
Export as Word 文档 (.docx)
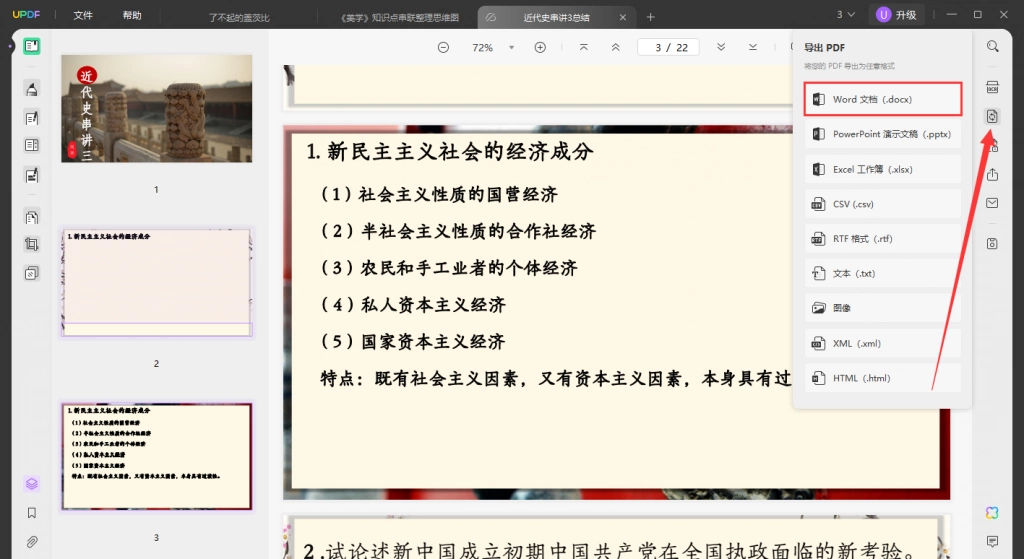[883, 99]
